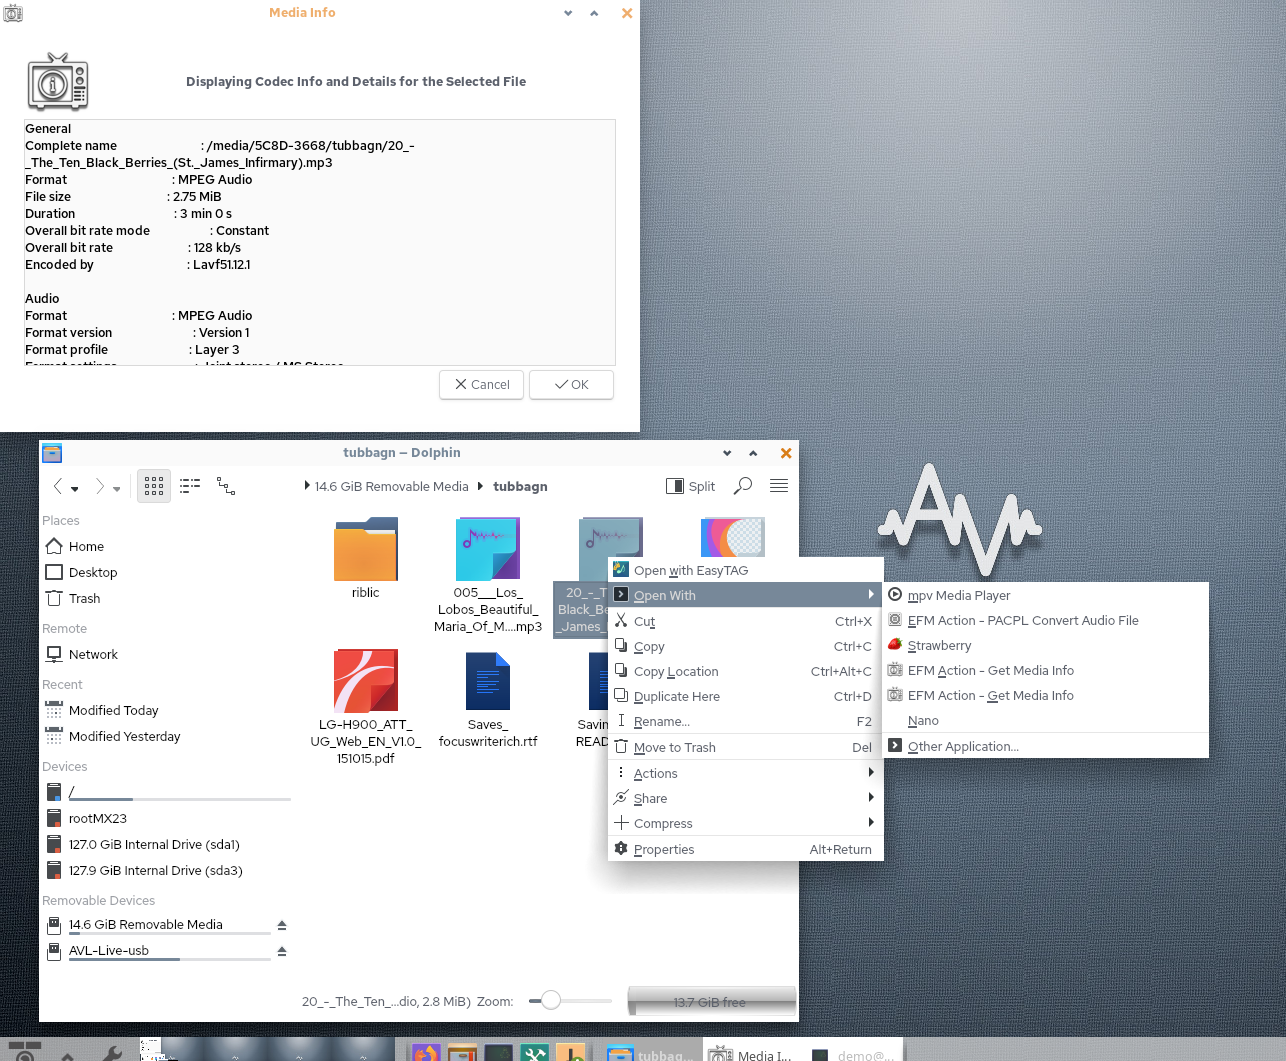The width and height of the screenshot is (1286, 1061).
Task: Open forward history dropdown arrow in Dolphin
Action: pyautogui.click(x=117, y=489)
